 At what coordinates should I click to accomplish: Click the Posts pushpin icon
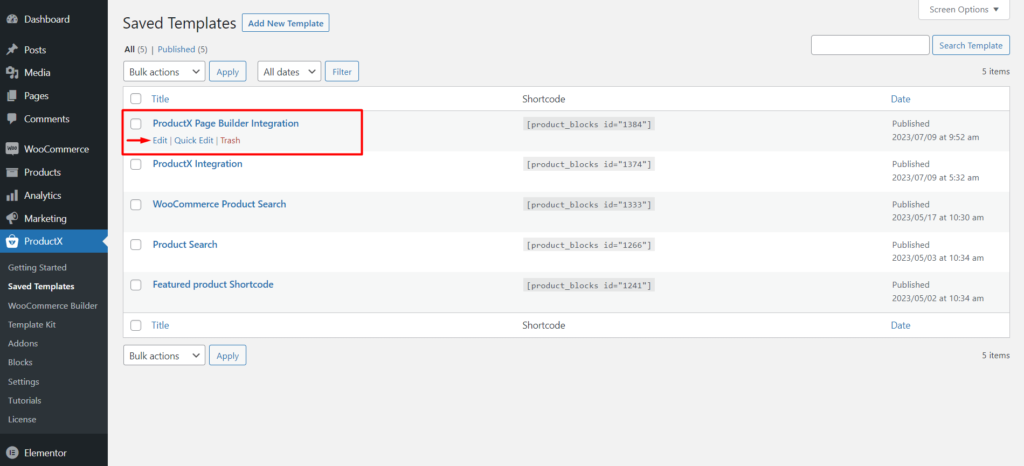point(12,50)
